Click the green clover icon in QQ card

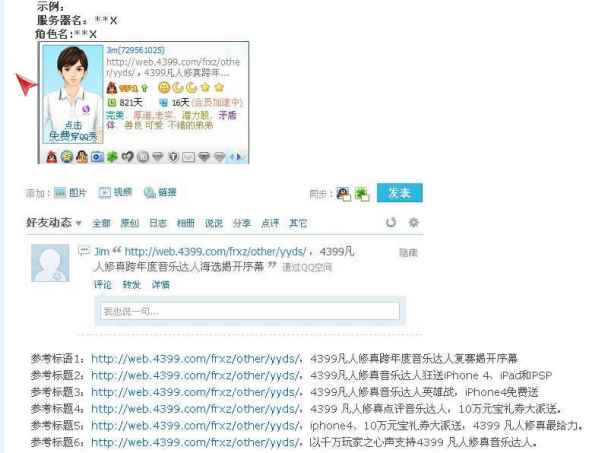coord(112,156)
